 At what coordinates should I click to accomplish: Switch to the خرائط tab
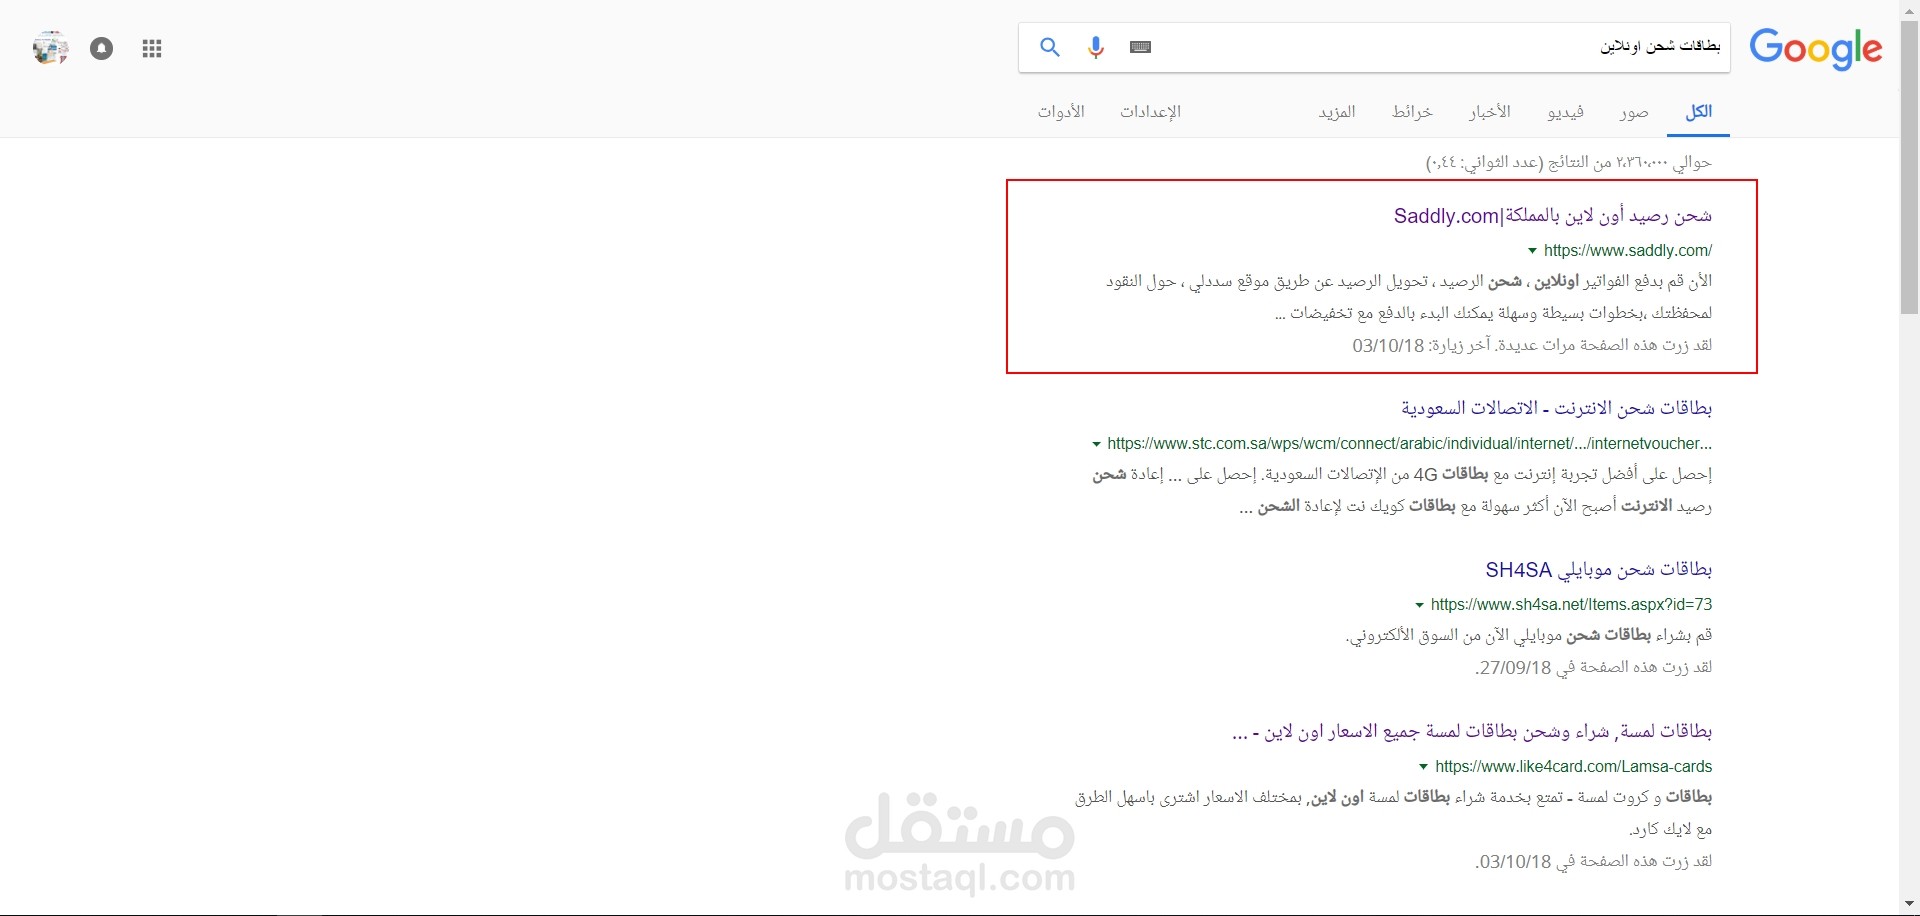click(1412, 112)
